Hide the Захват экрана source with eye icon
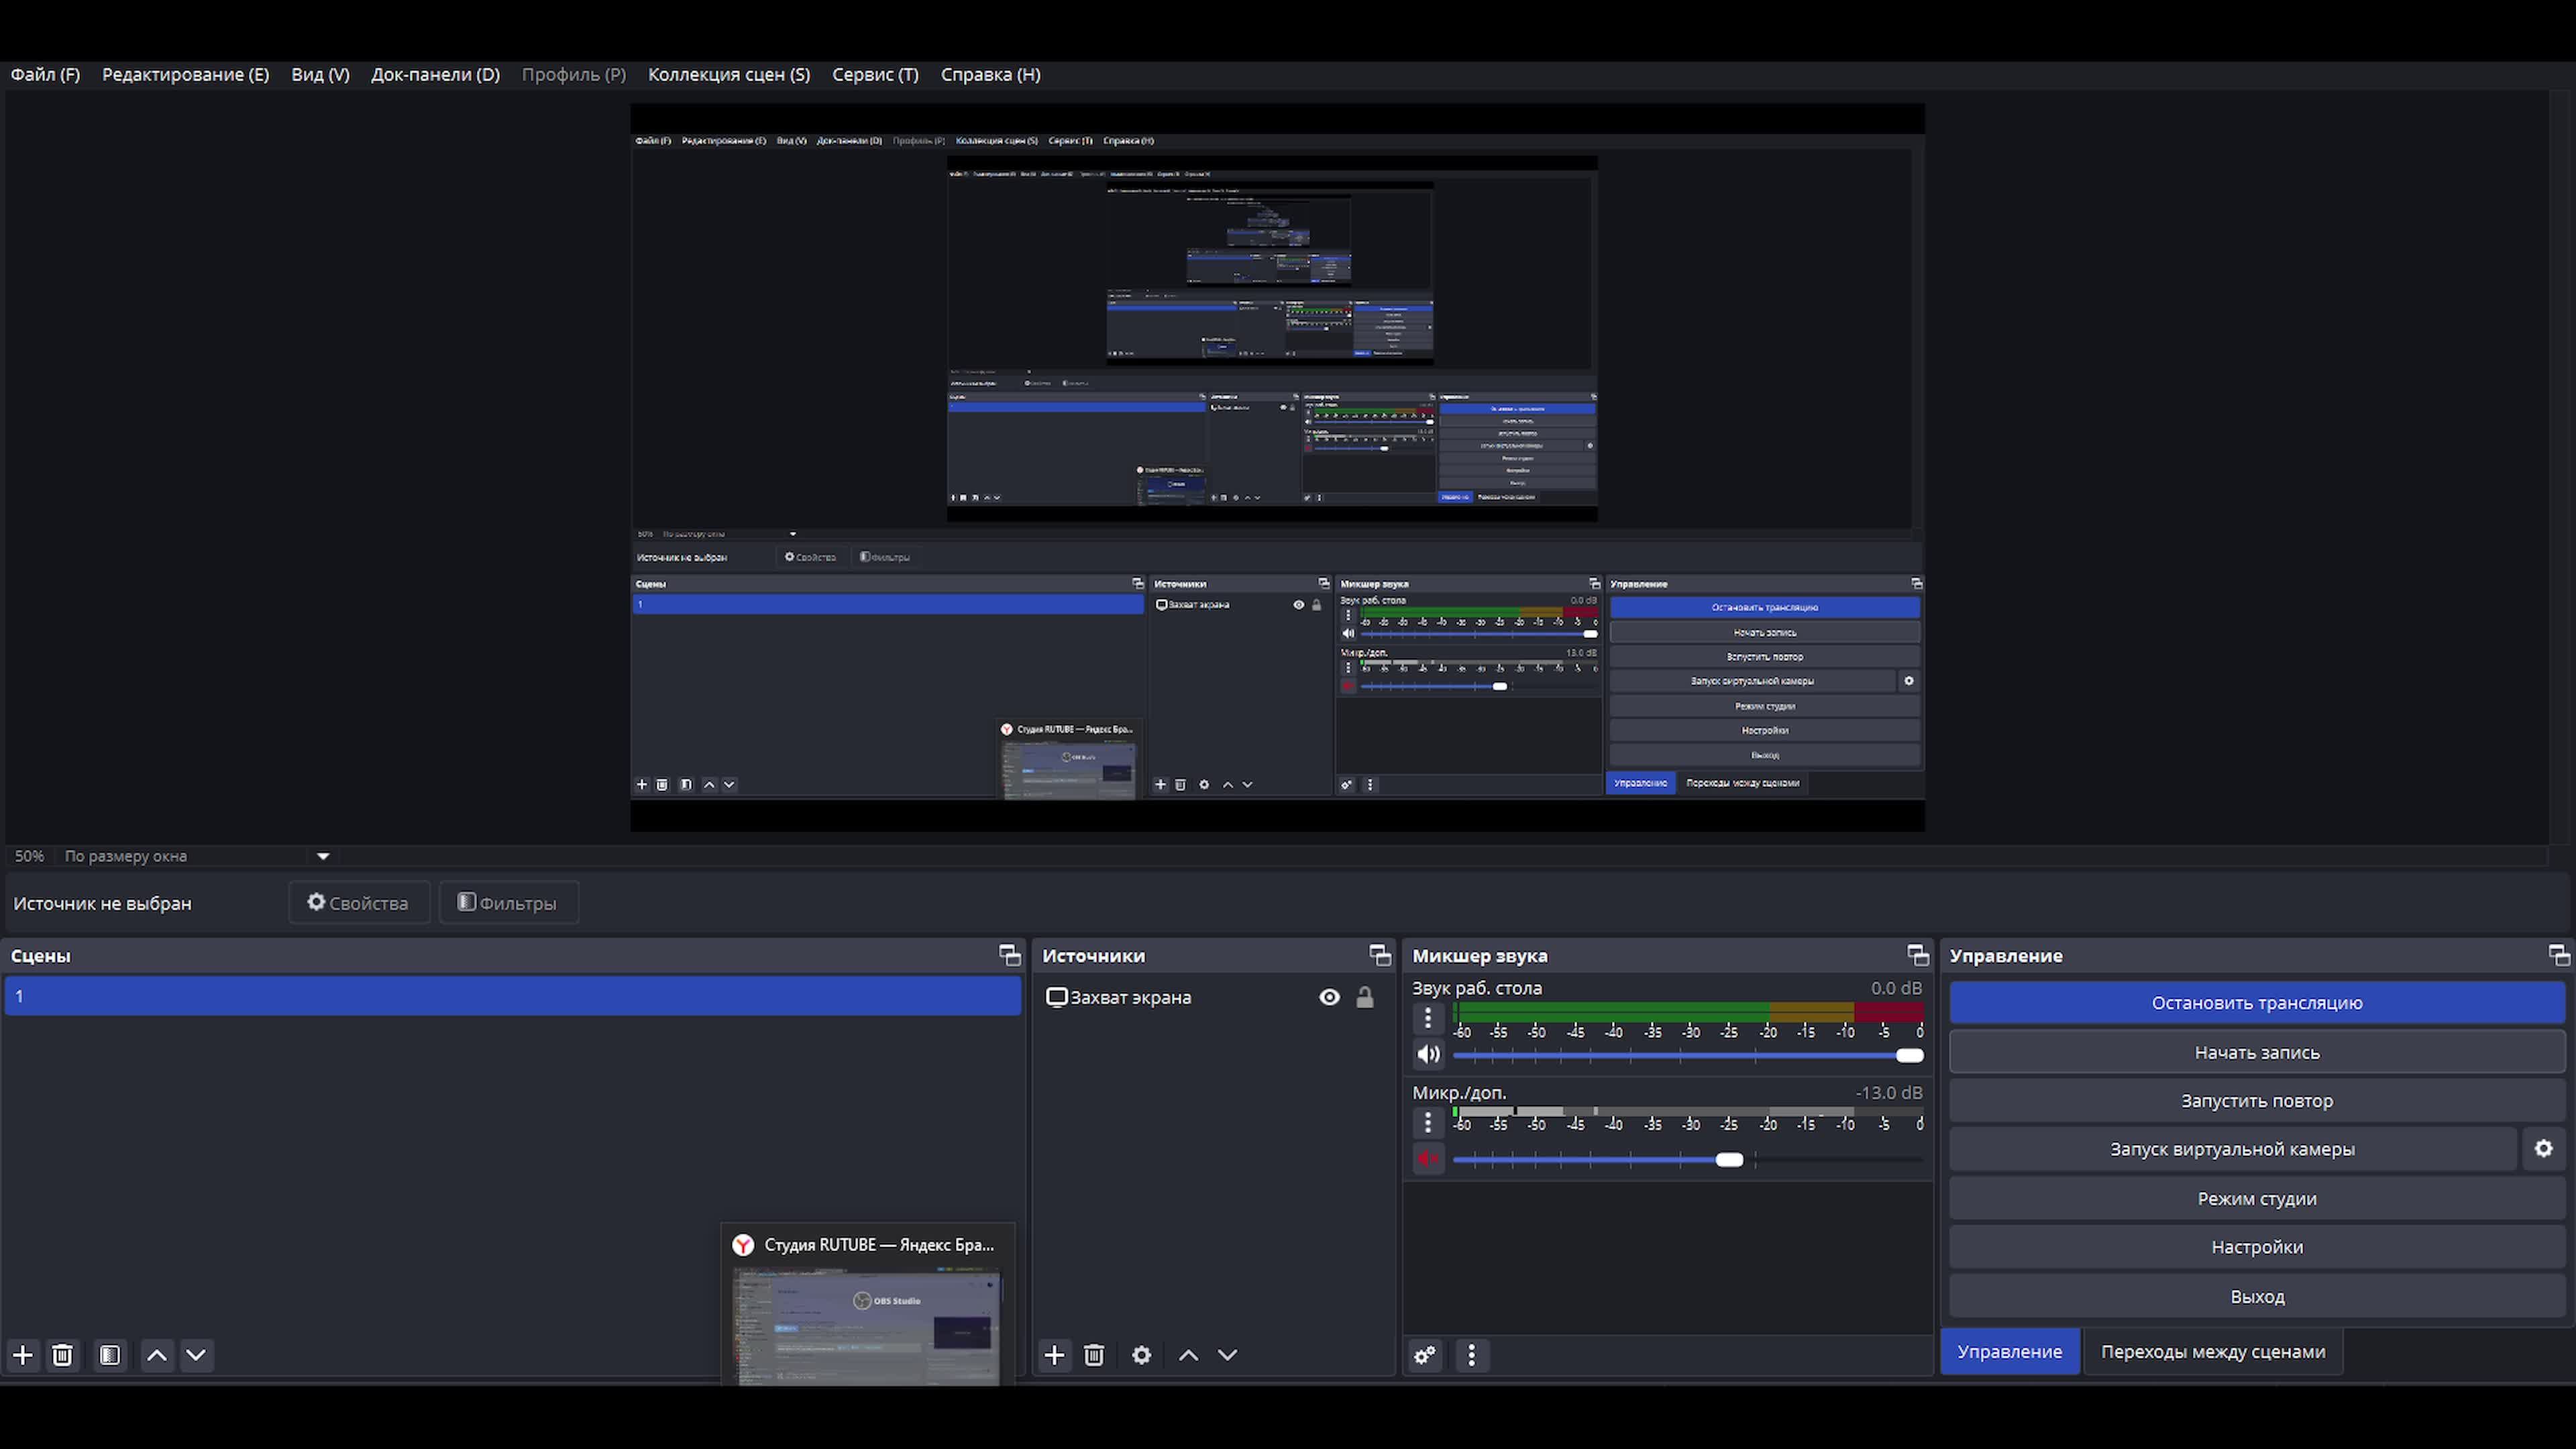The height and width of the screenshot is (1449, 2576). [x=1329, y=997]
